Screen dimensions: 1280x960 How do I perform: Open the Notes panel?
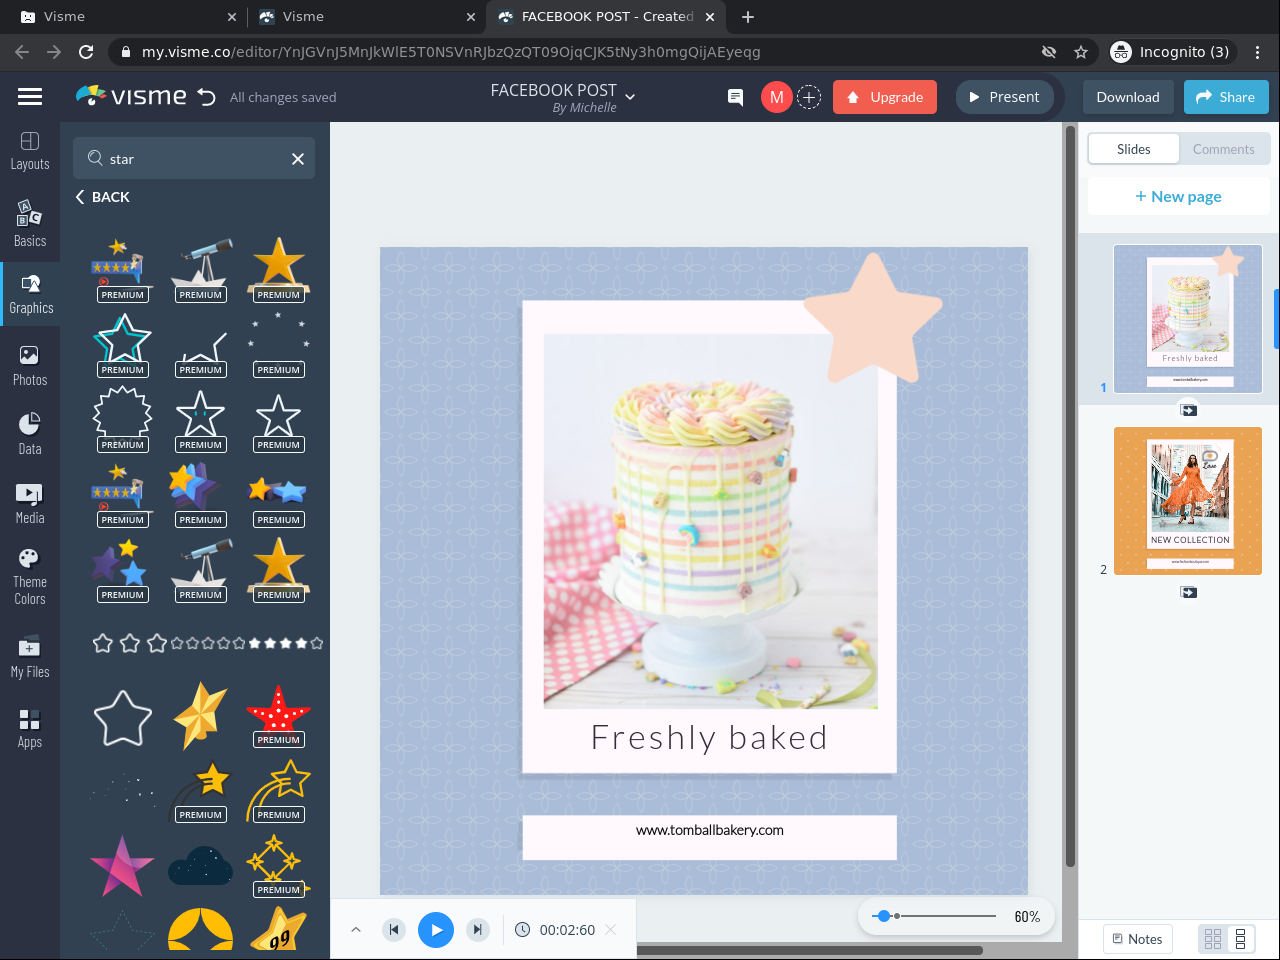[x=1138, y=939]
